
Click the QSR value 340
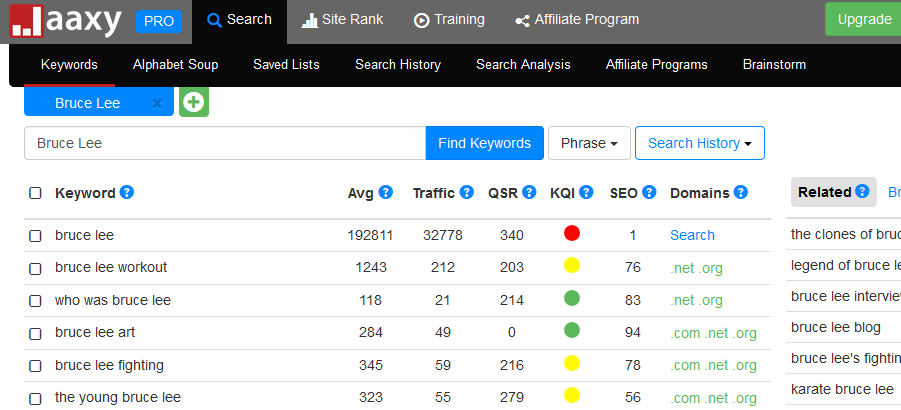[x=511, y=235]
